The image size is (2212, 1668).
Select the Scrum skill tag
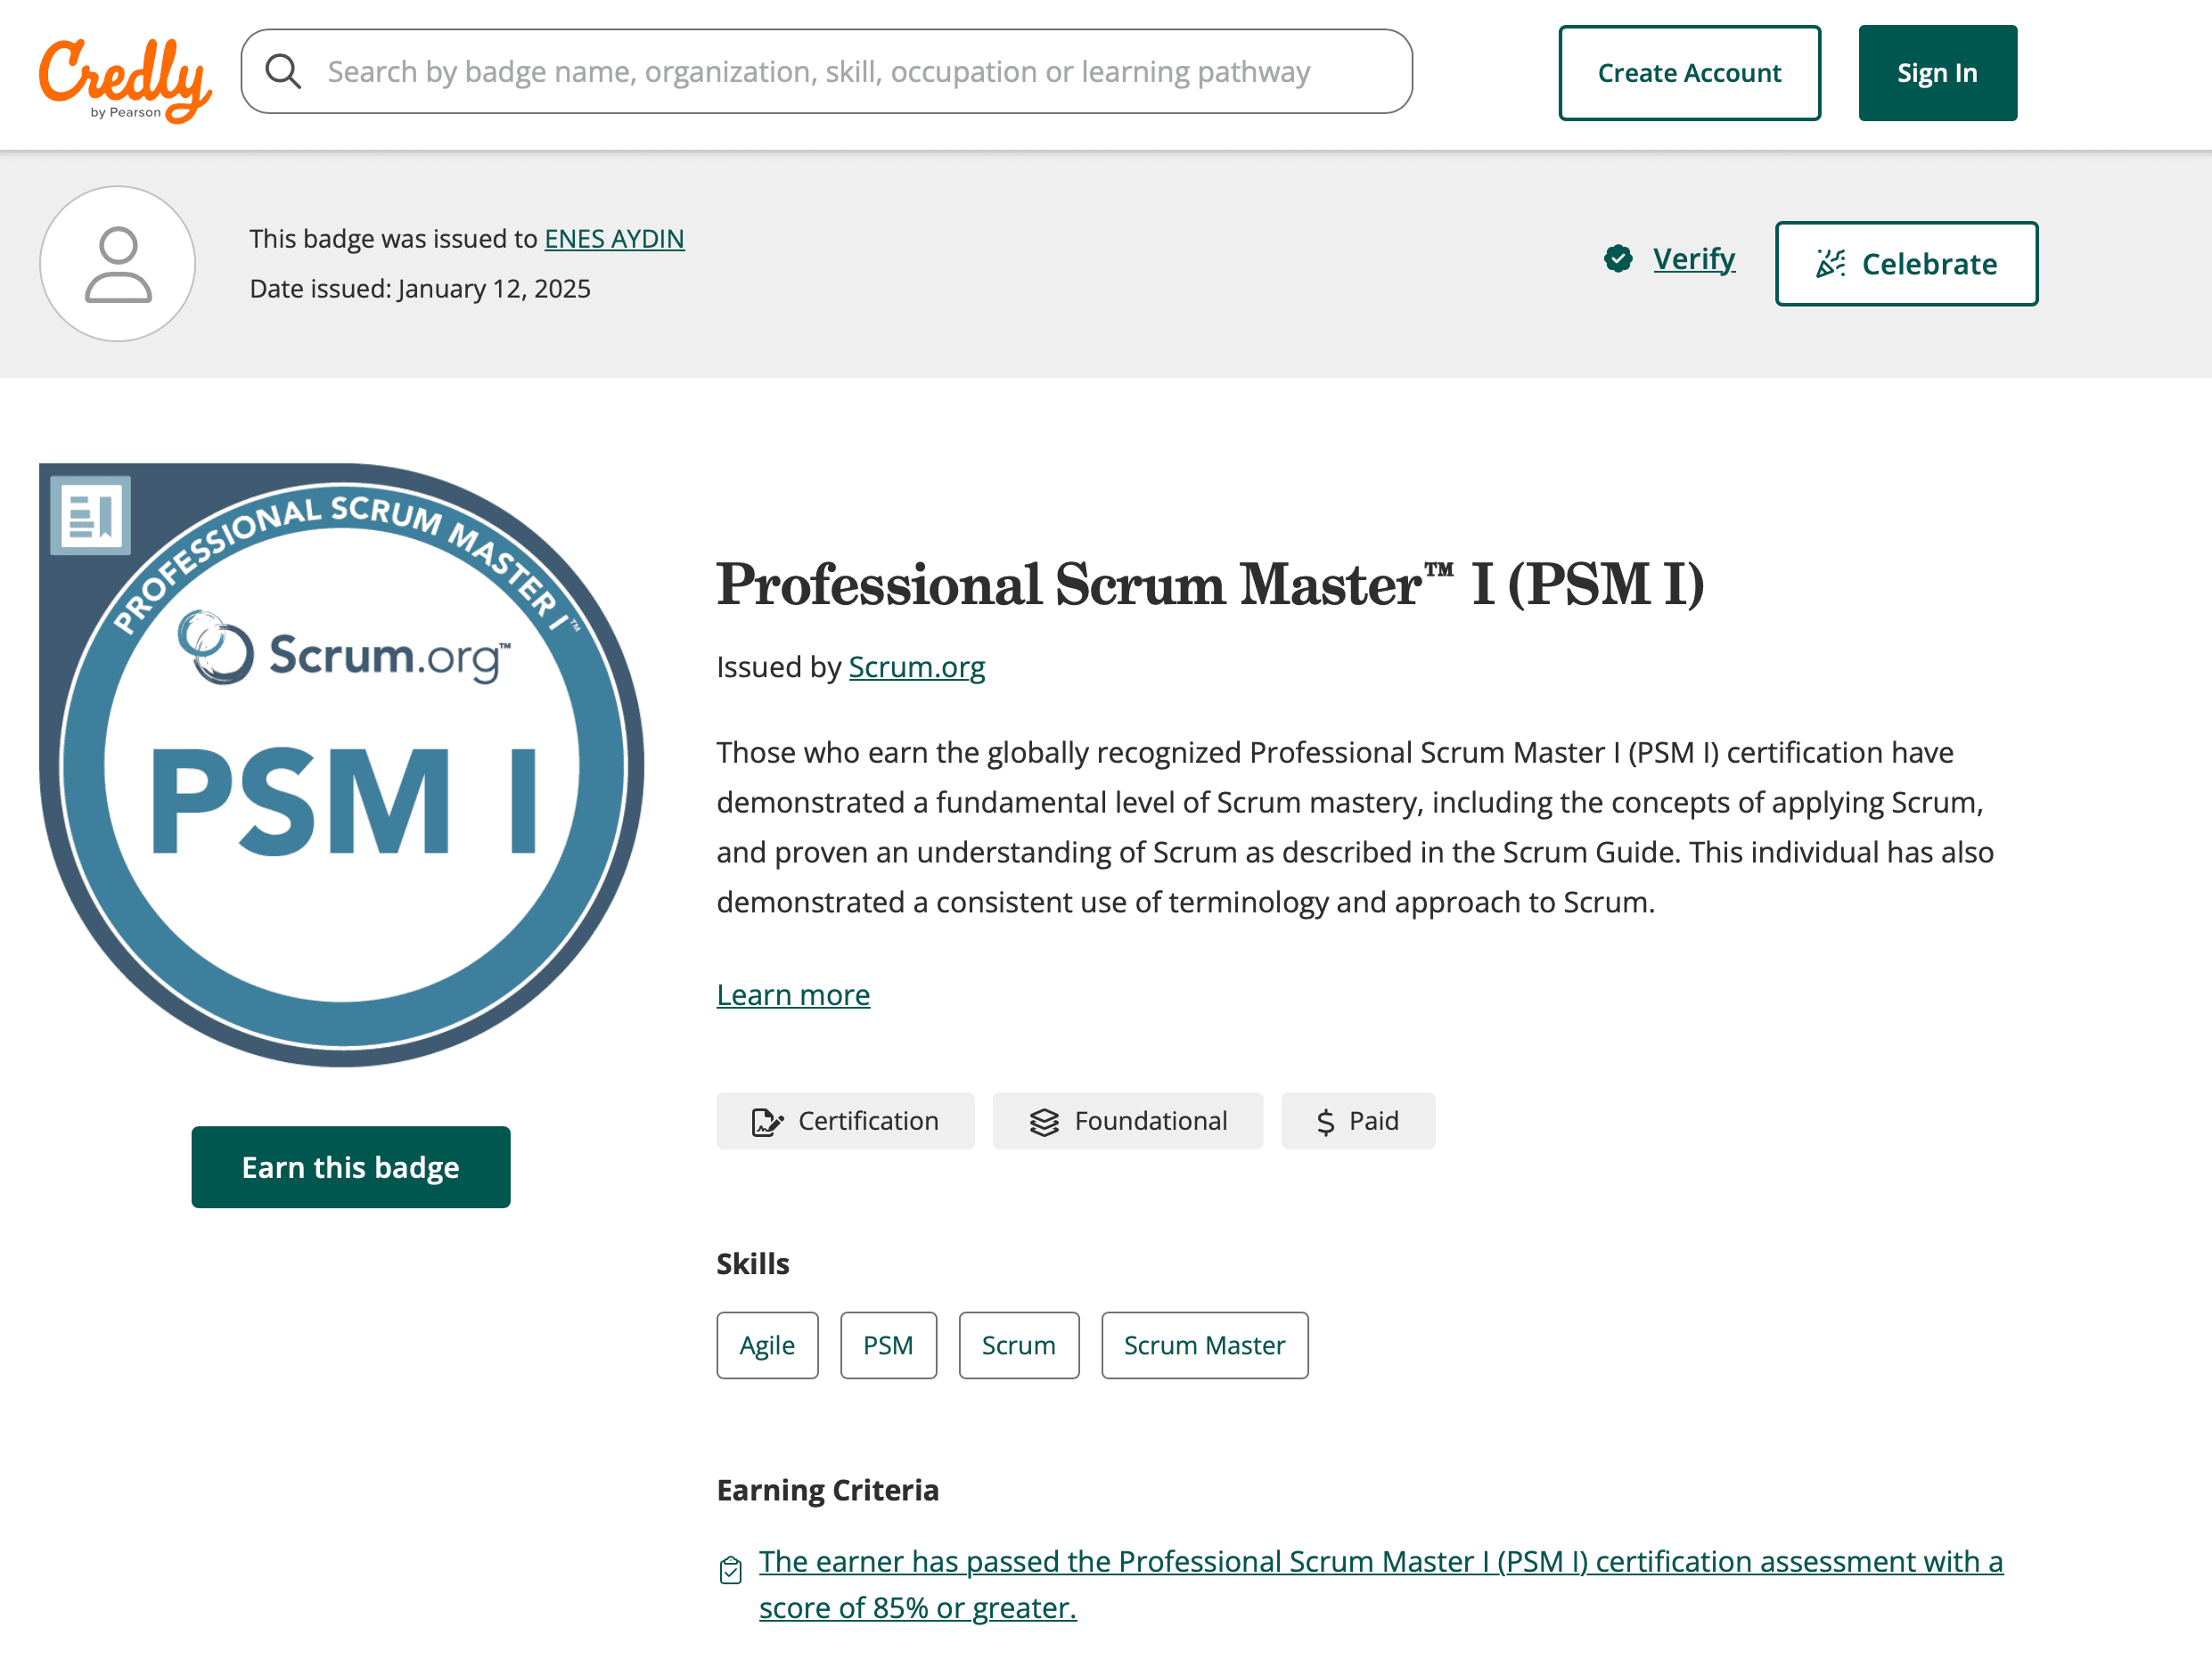point(1019,1345)
